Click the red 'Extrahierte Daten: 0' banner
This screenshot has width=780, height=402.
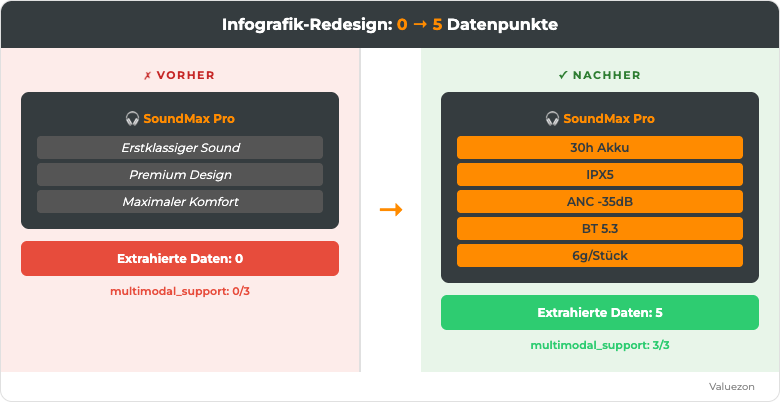point(180,259)
